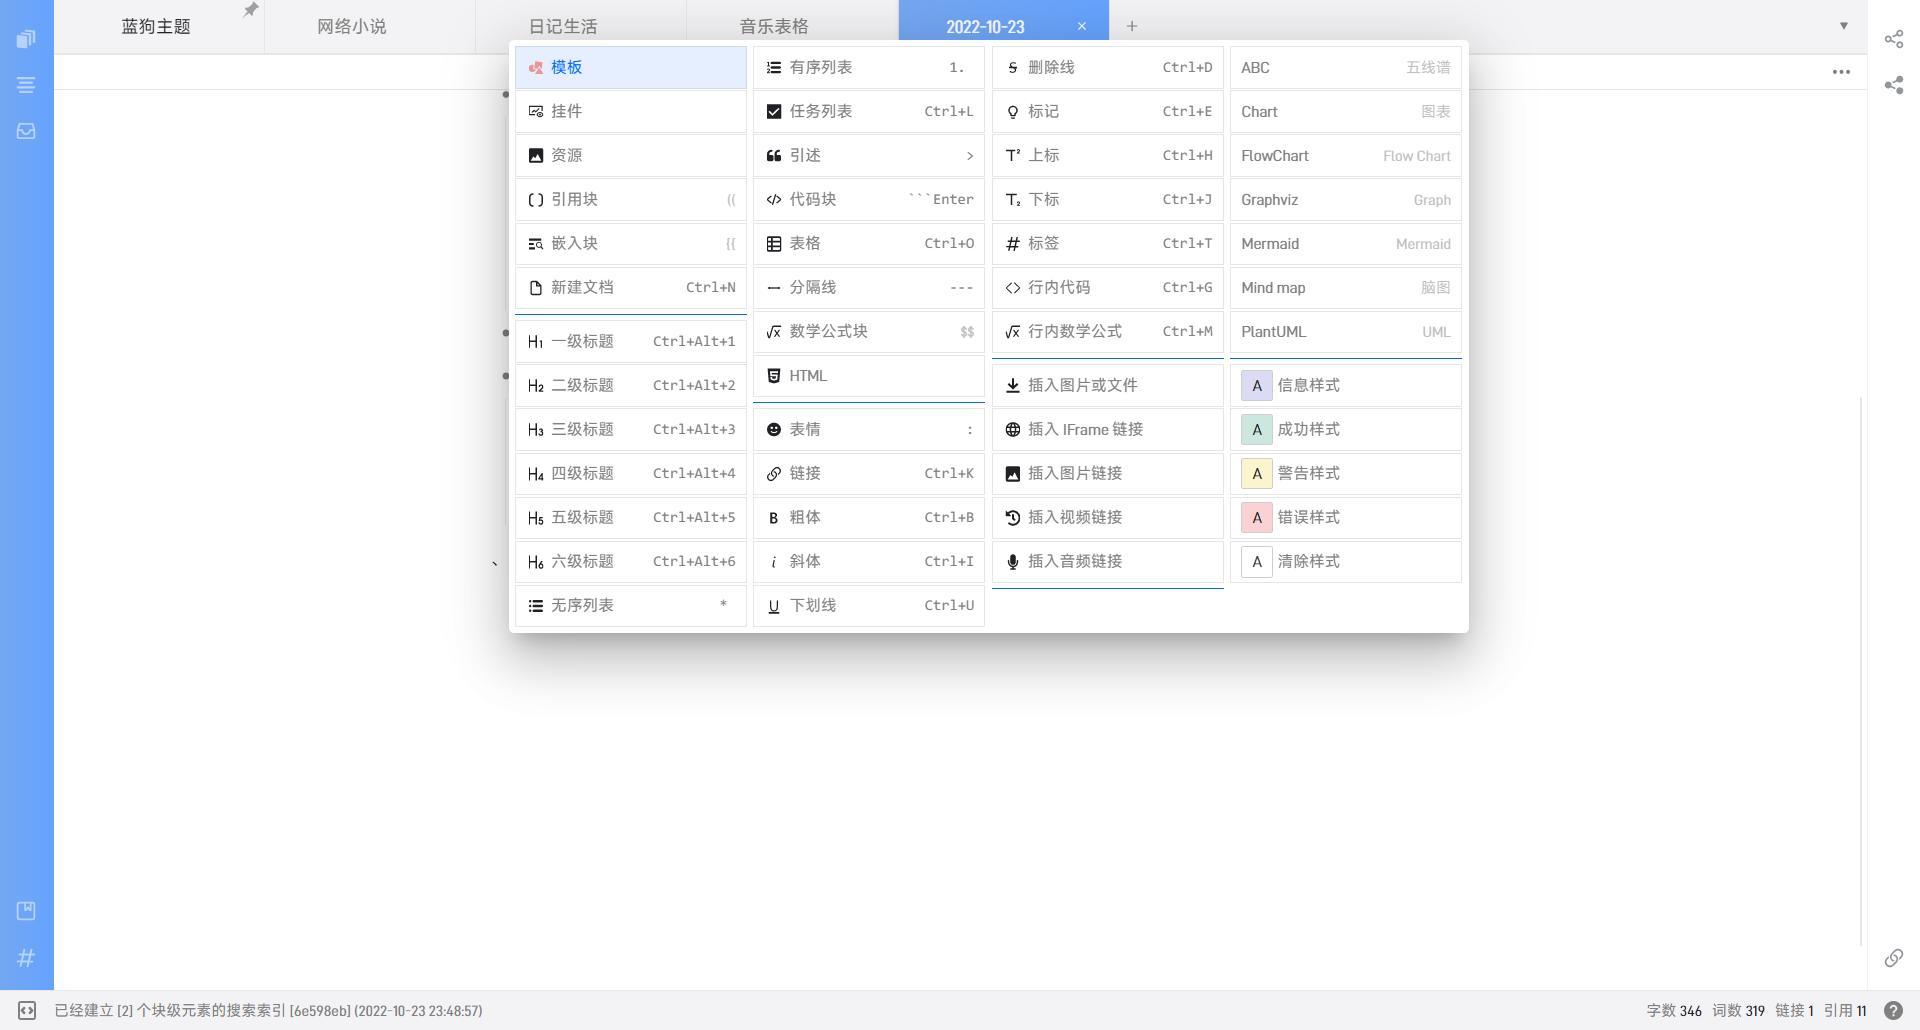The width and height of the screenshot is (1920, 1030).
Task: Open the backlinks icon at lower right
Action: tap(1894, 958)
